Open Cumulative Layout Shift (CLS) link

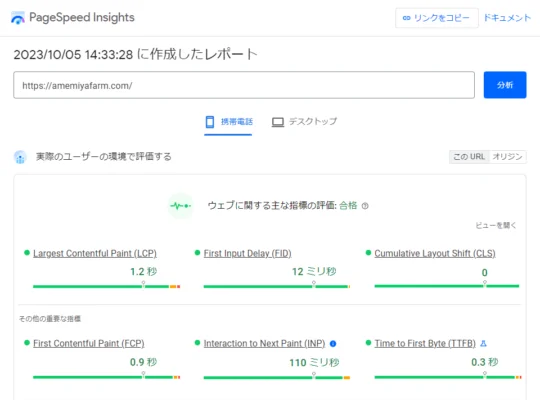tap(435, 254)
